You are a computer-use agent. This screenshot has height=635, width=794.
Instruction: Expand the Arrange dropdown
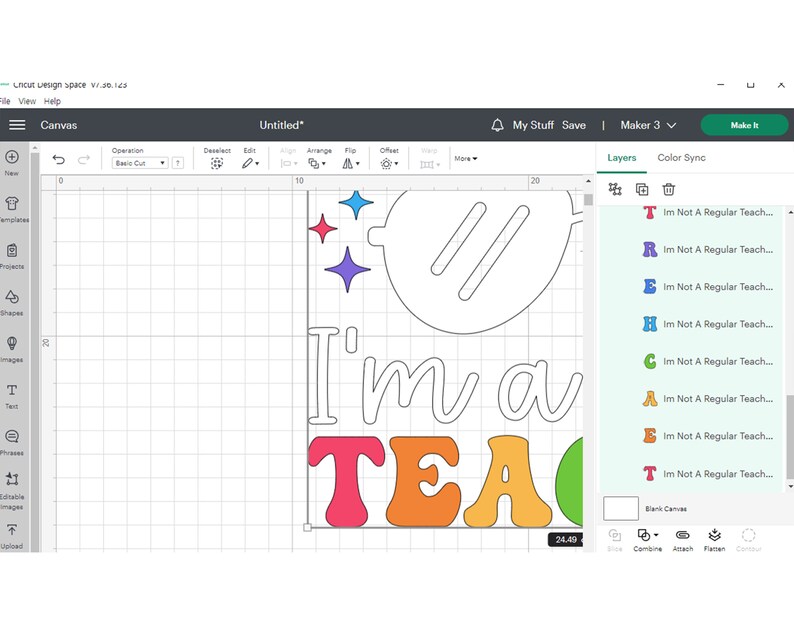pyautogui.click(x=317, y=163)
